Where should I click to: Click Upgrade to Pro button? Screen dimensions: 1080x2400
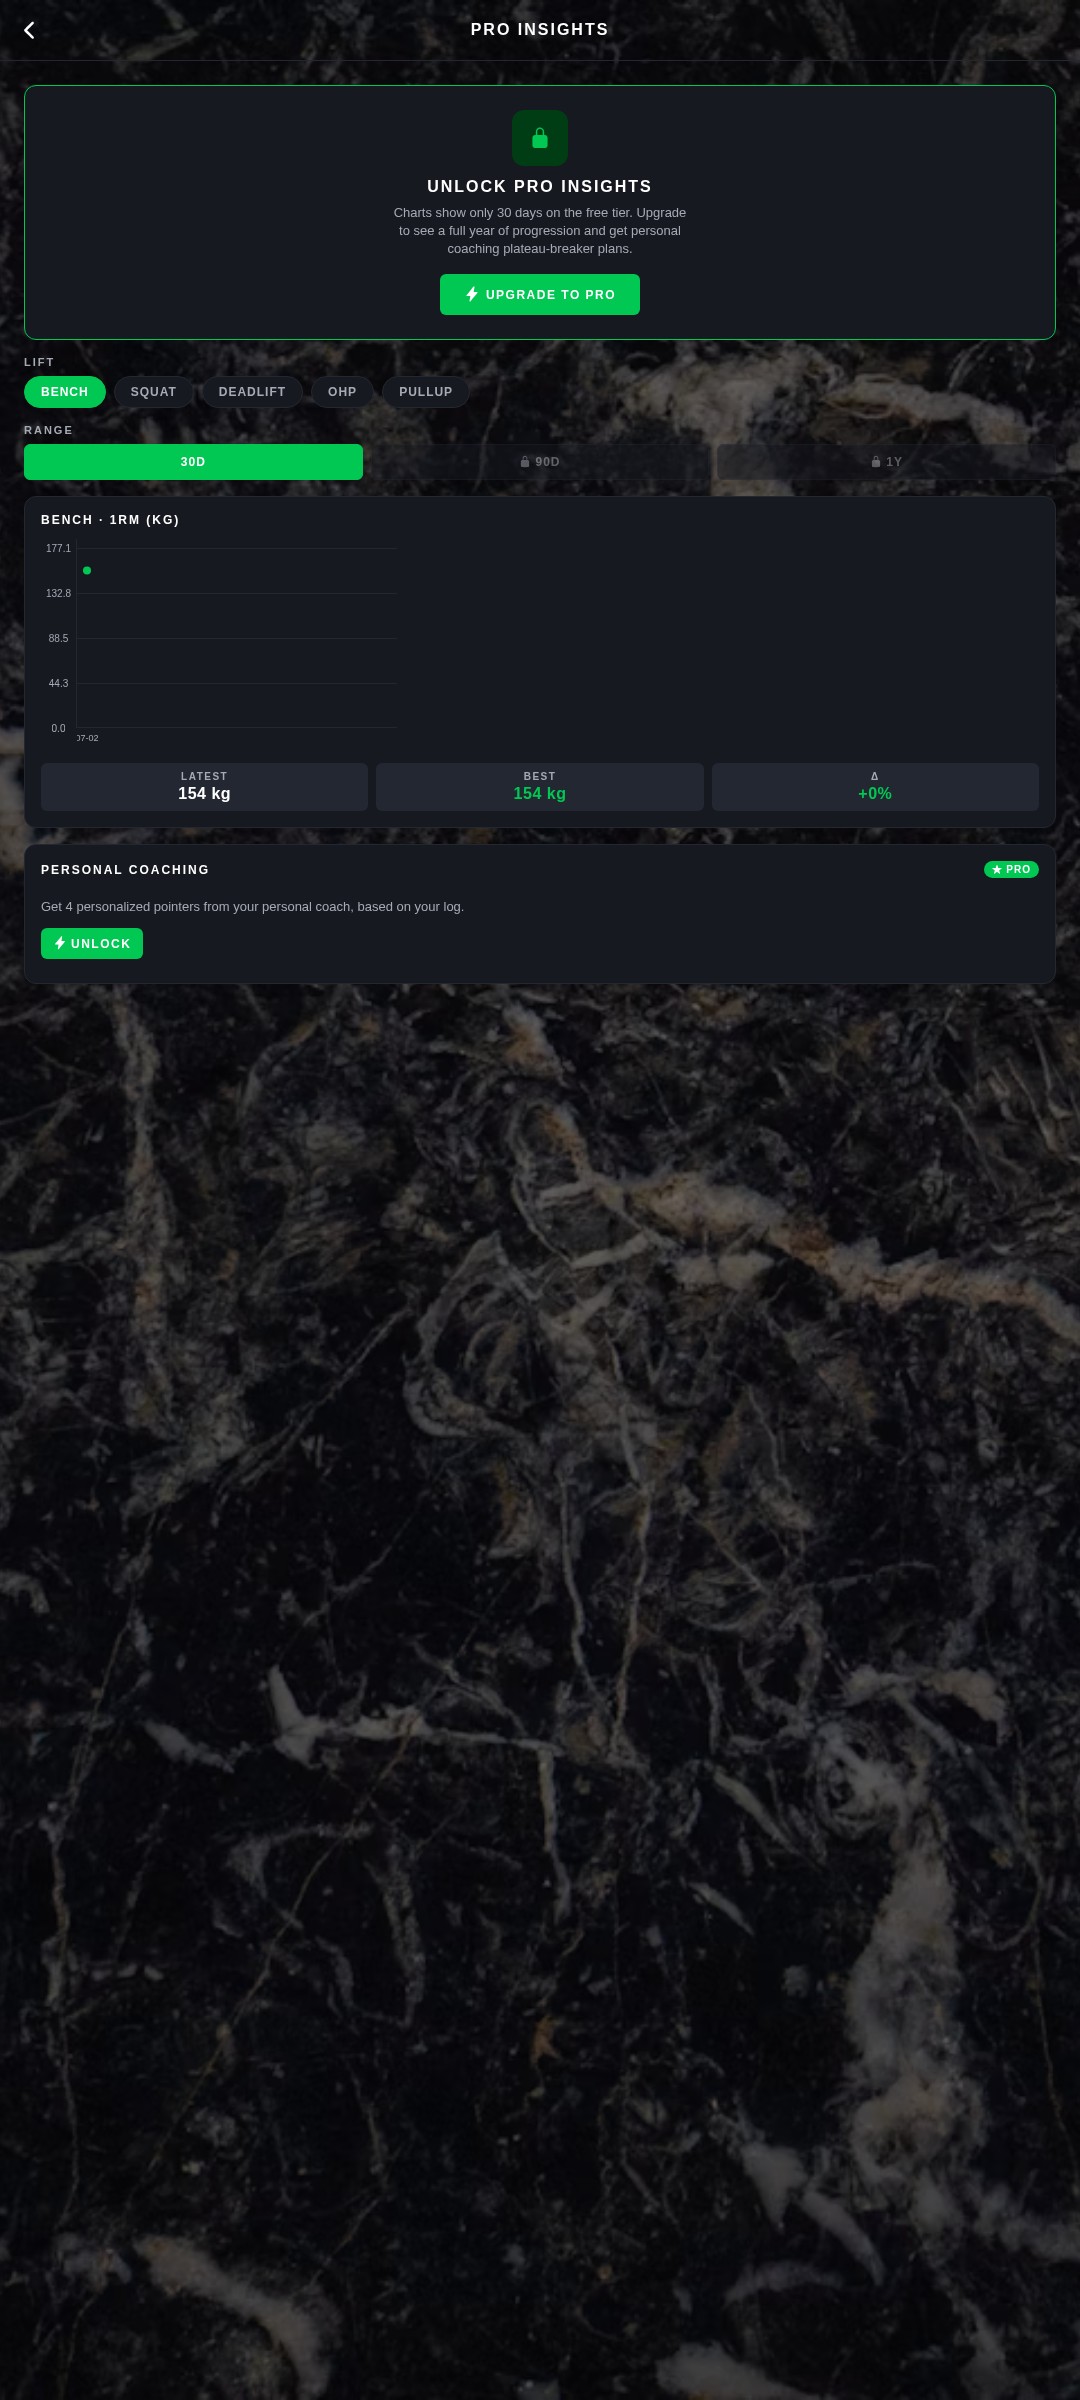(540, 294)
